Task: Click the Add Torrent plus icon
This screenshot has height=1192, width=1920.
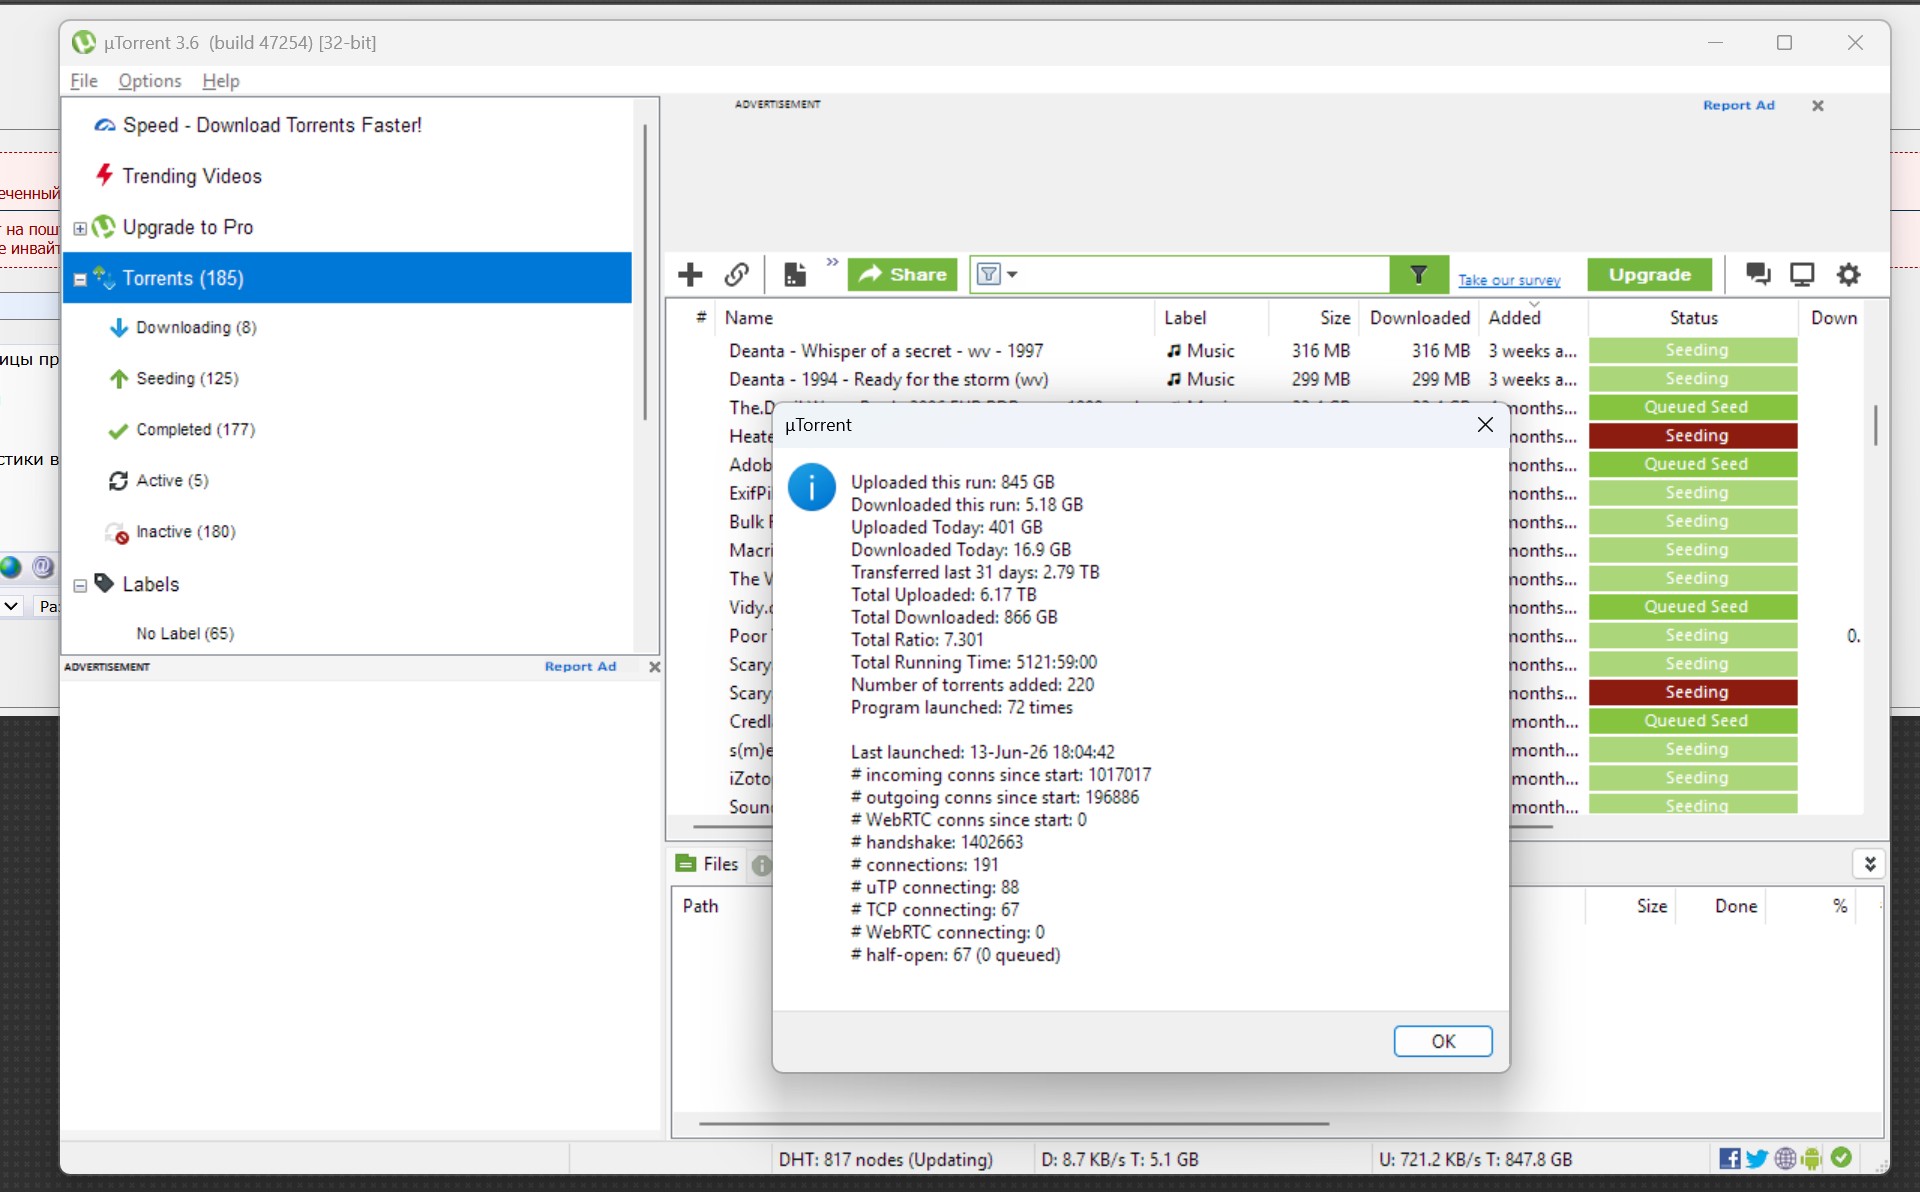Action: 690,274
